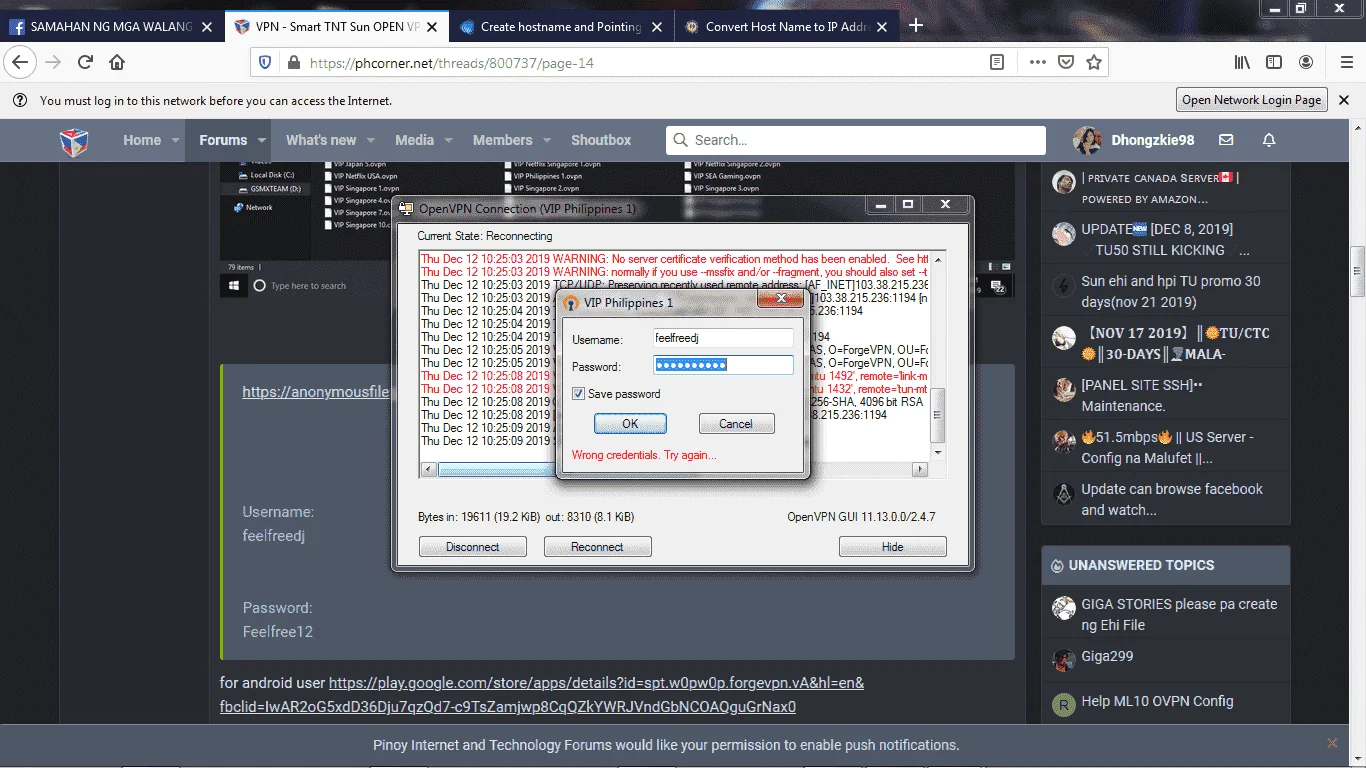Dismiss the push notification permission bar
This screenshot has height=768, width=1366.
pos(1332,743)
